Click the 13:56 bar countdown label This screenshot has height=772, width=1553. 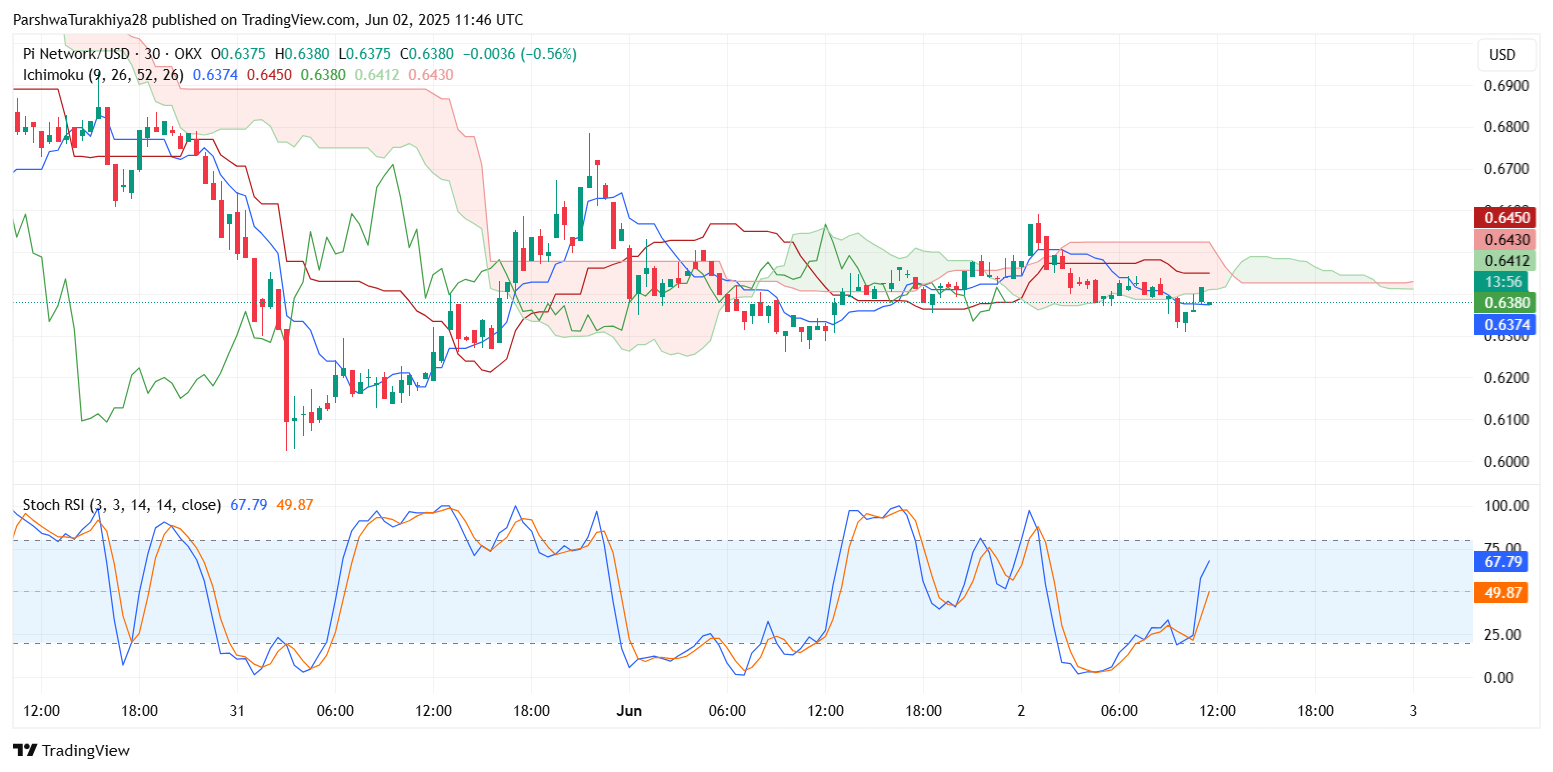(1505, 282)
